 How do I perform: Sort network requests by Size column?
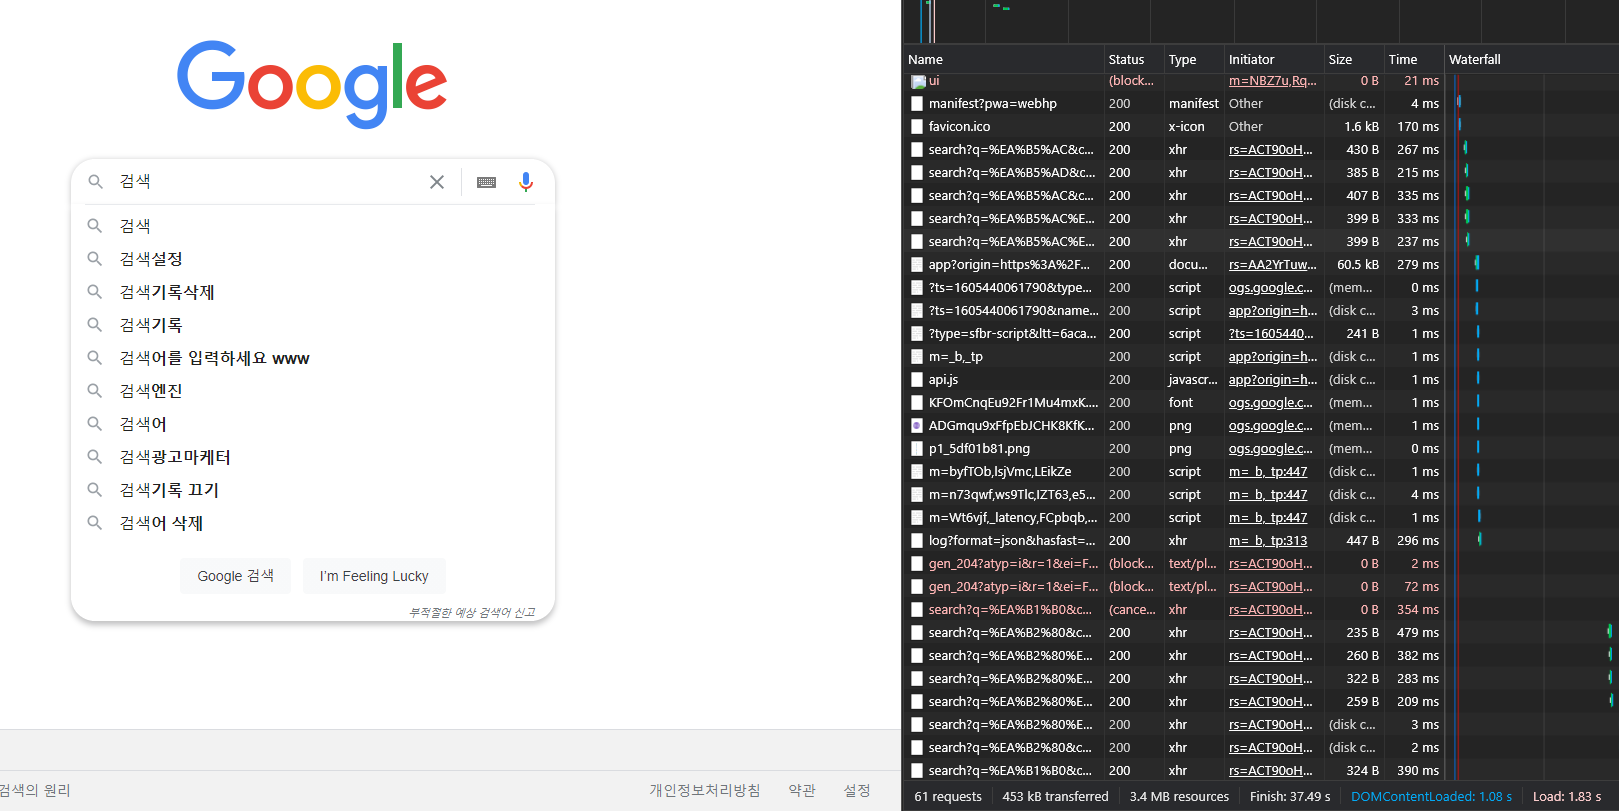coord(1354,59)
